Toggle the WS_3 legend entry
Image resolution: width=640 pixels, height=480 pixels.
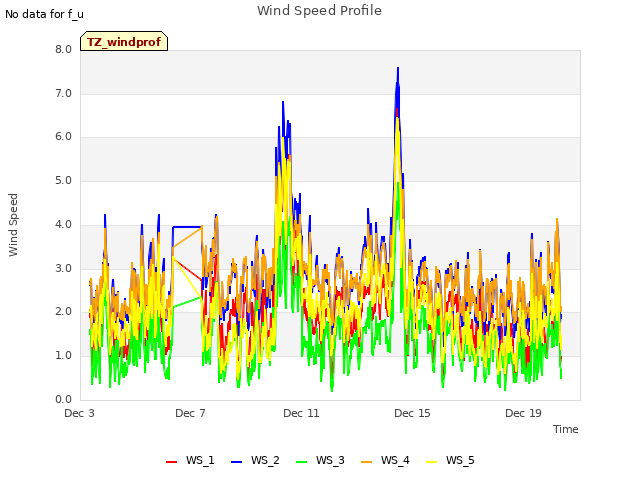320,460
